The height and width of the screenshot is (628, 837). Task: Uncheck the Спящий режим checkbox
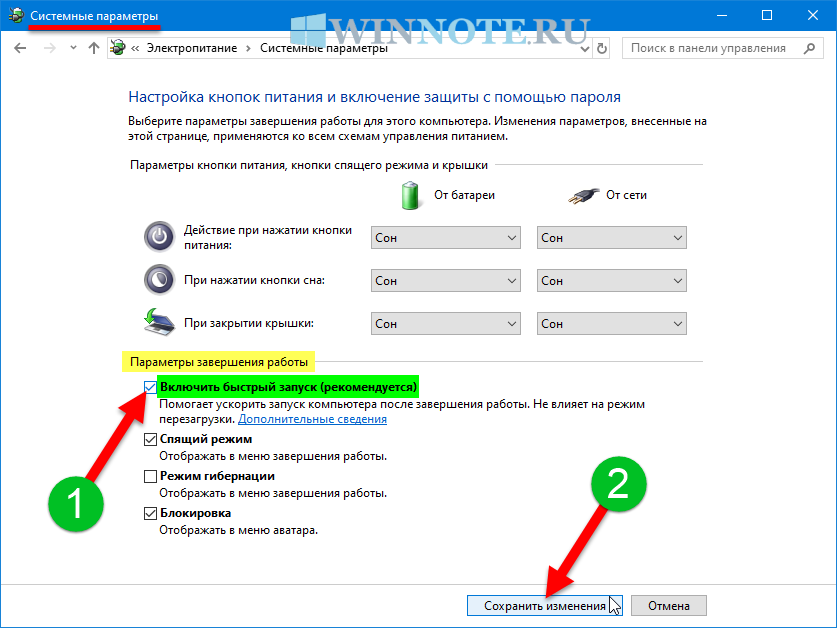[x=150, y=439]
